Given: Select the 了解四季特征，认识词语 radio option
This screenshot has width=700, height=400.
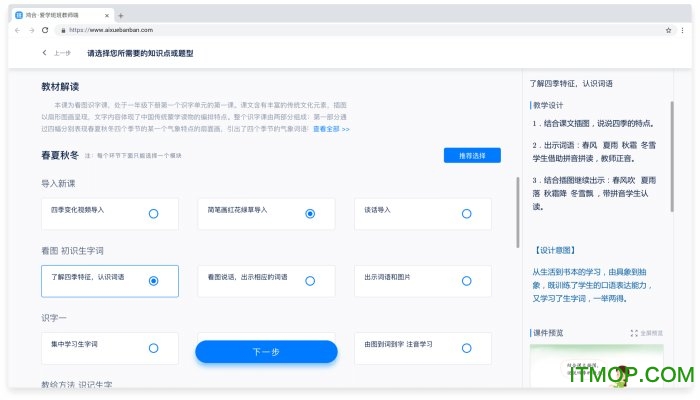Looking at the screenshot, I should [154, 281].
